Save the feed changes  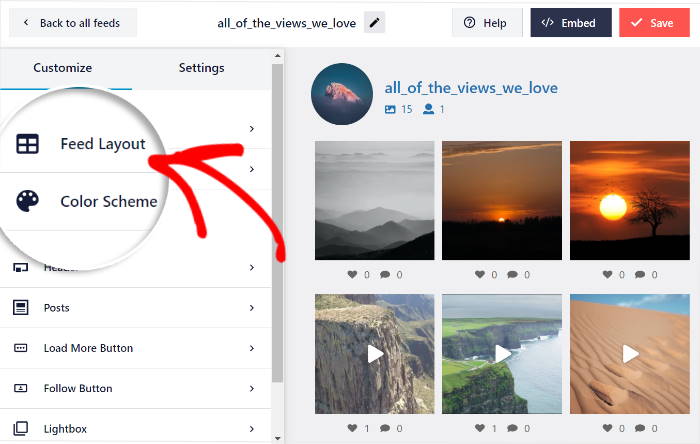654,23
